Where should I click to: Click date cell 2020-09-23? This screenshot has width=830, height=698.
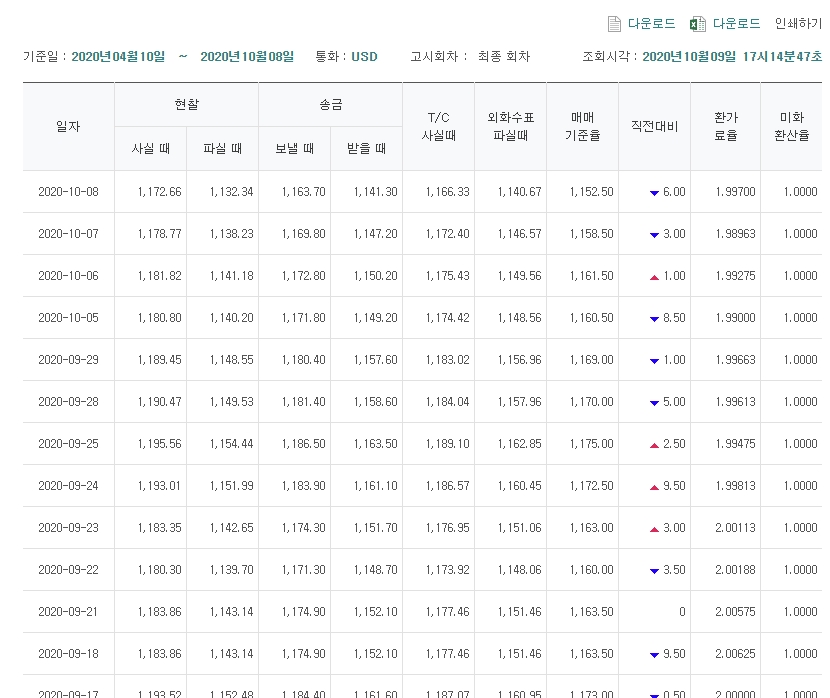click(x=68, y=528)
